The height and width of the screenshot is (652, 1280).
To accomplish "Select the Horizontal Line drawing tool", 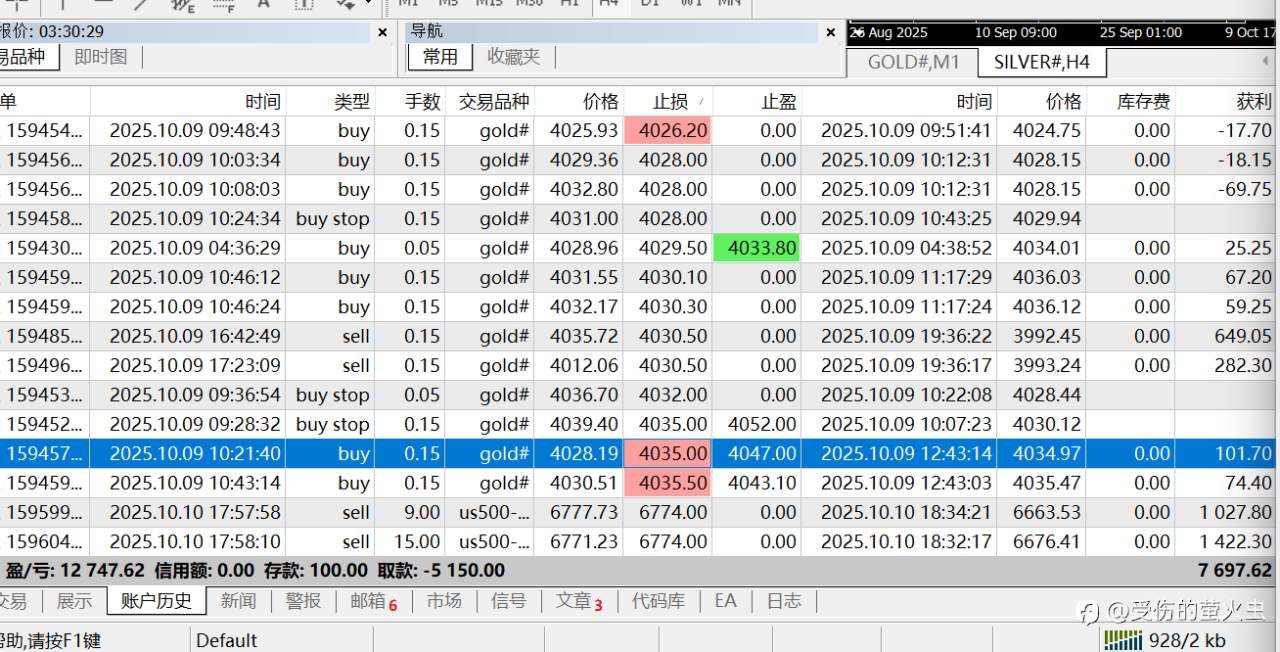I will 104,7.
